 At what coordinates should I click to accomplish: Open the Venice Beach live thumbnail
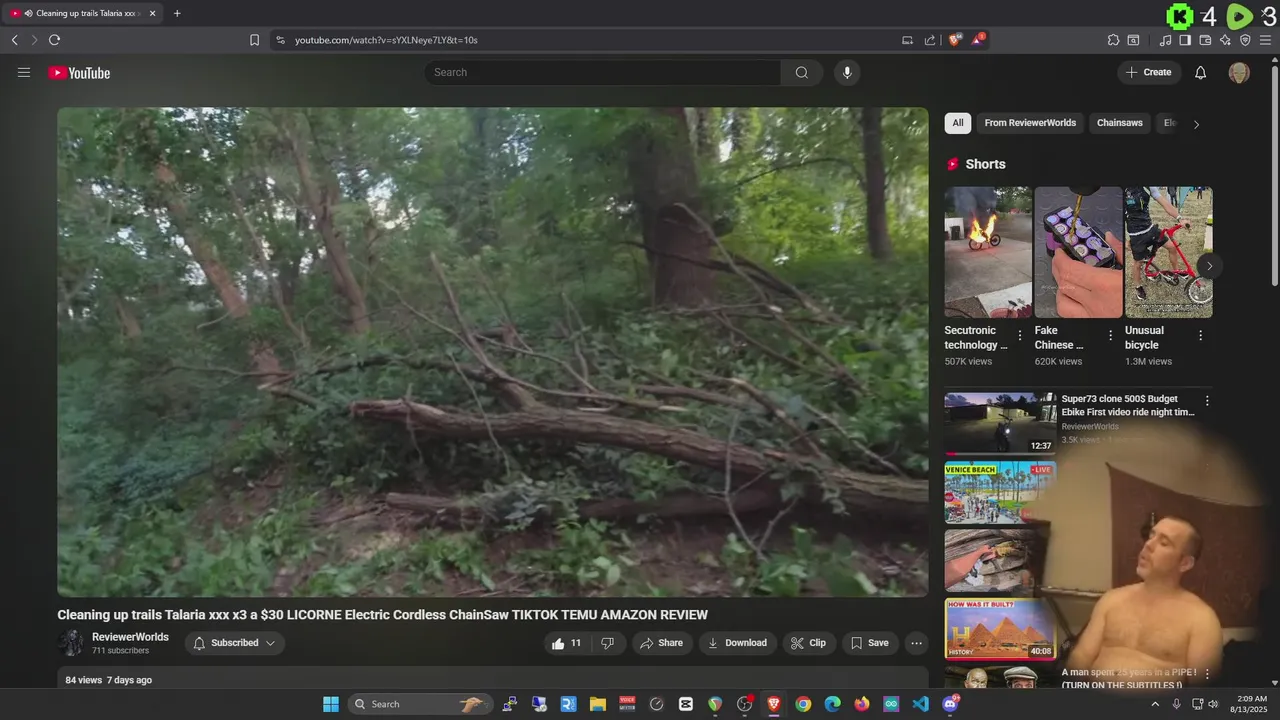tap(1000, 492)
